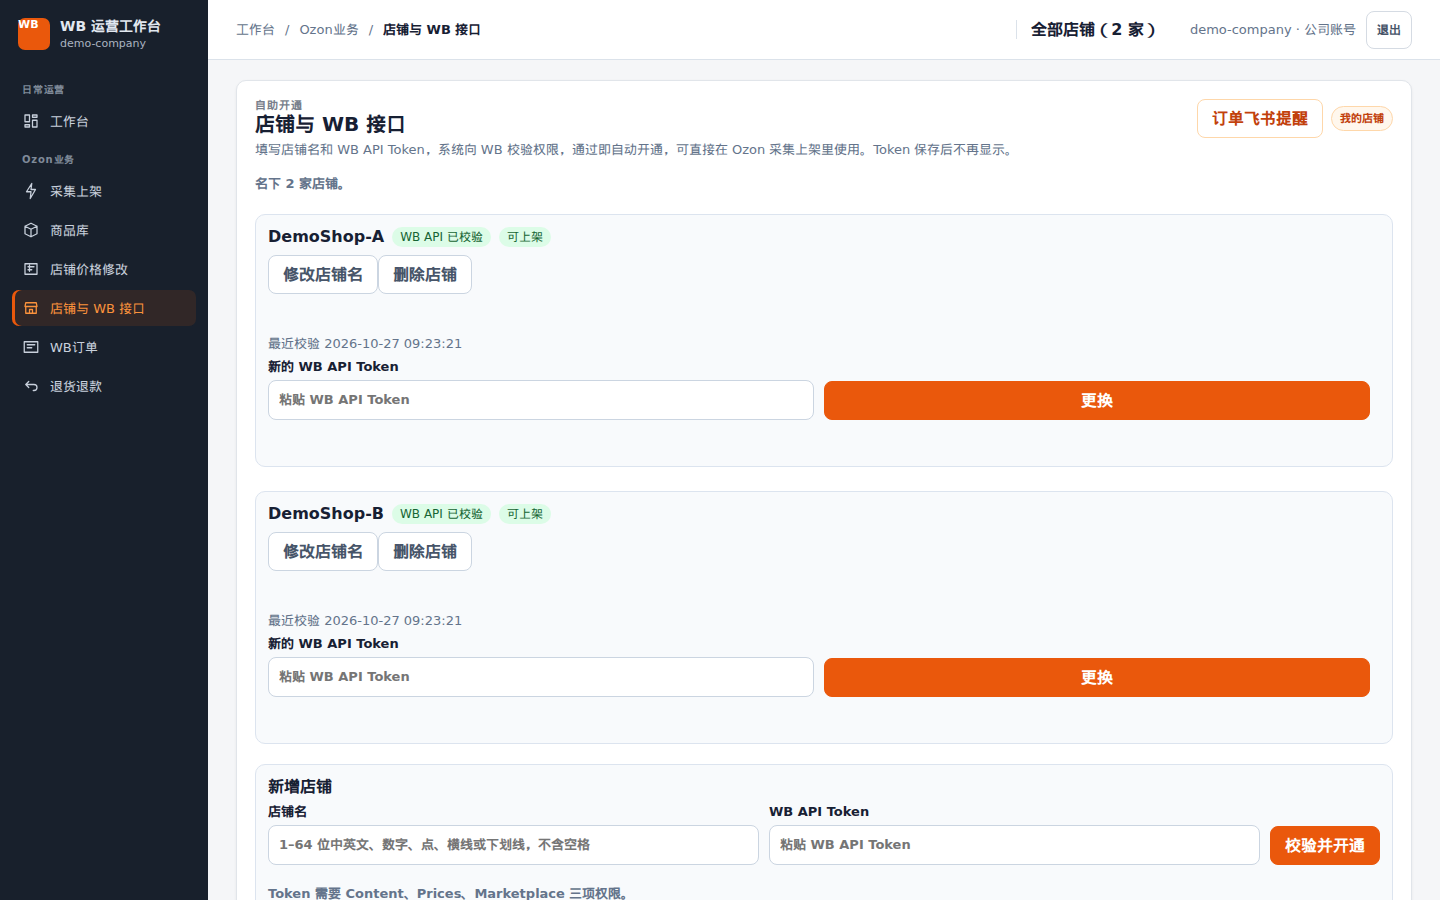
Task: Click the DemoShop-A shop name
Action: pyautogui.click(x=326, y=237)
